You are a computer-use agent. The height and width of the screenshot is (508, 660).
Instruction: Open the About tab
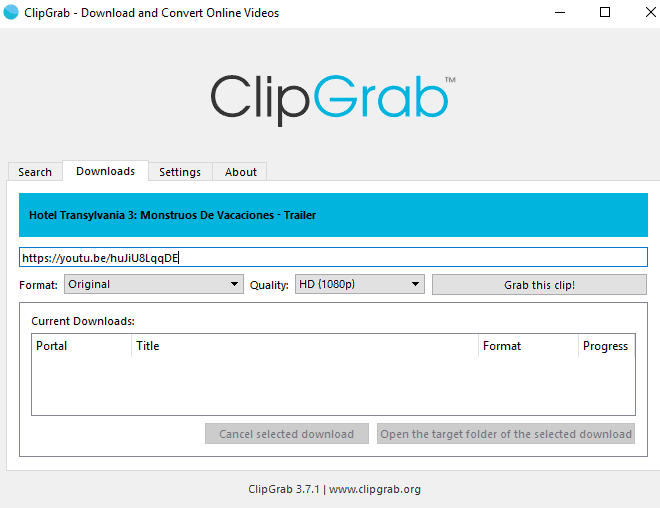click(240, 172)
